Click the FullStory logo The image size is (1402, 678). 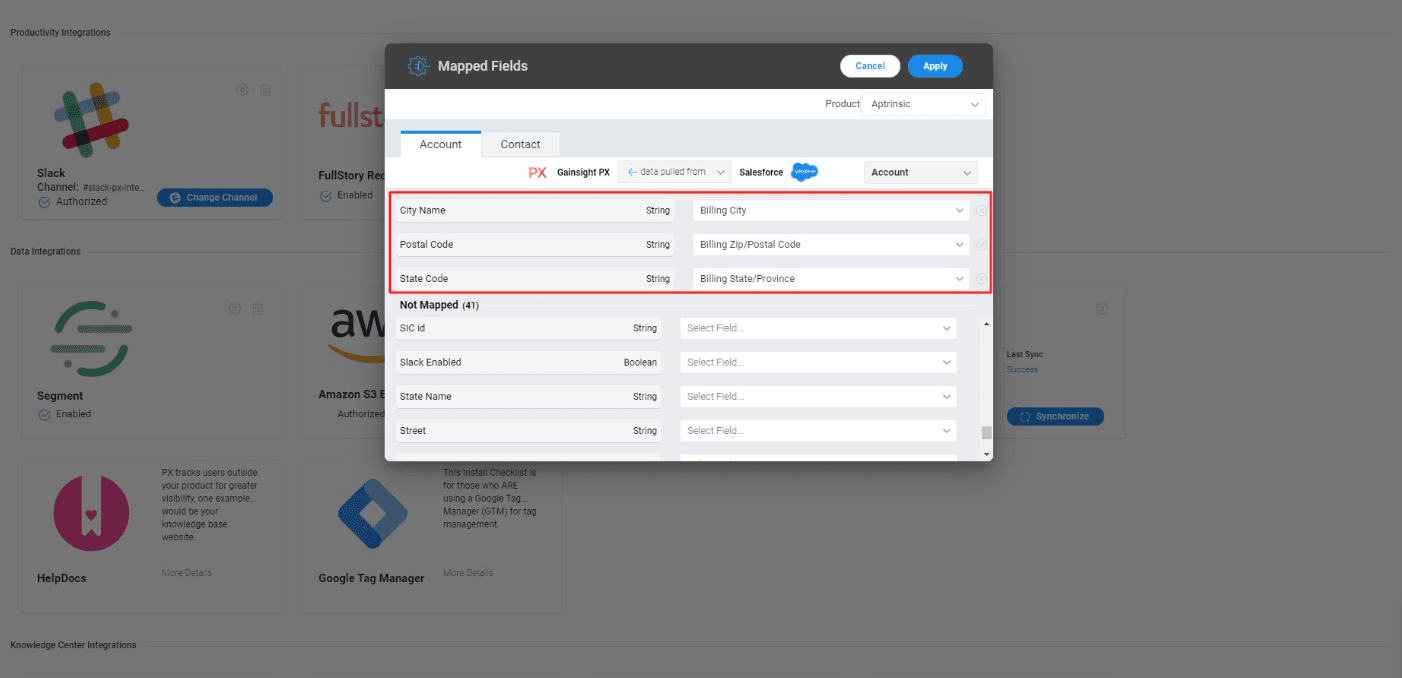point(352,115)
